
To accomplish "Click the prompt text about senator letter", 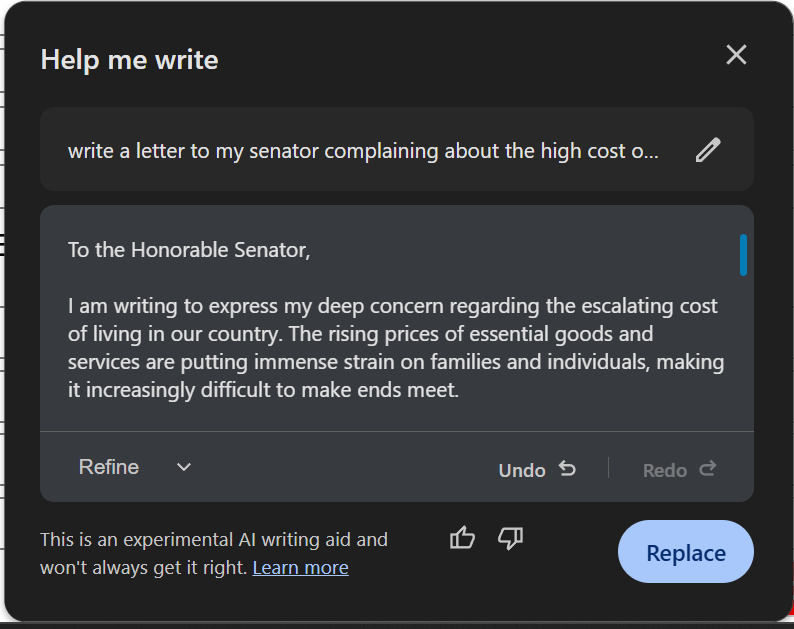I will coord(363,151).
